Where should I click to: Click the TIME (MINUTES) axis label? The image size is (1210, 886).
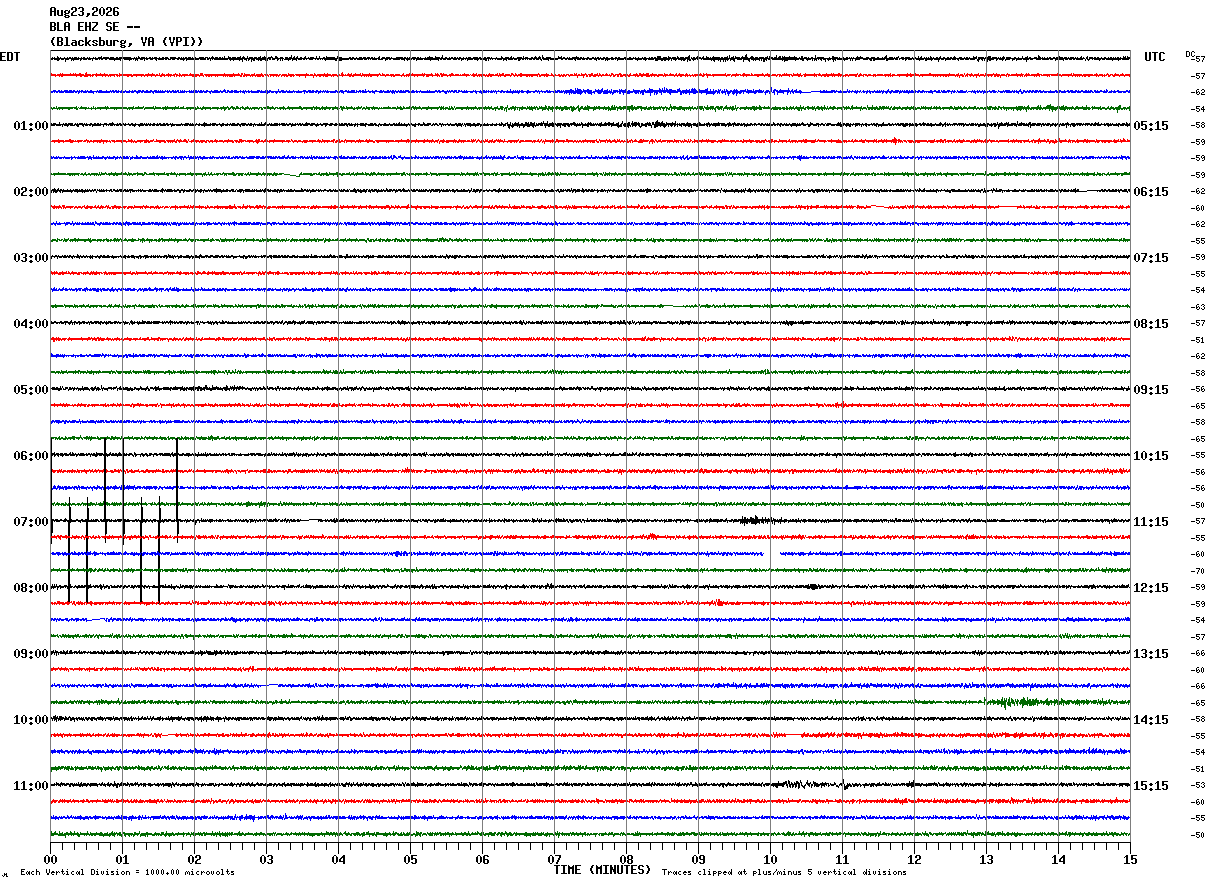tap(602, 870)
